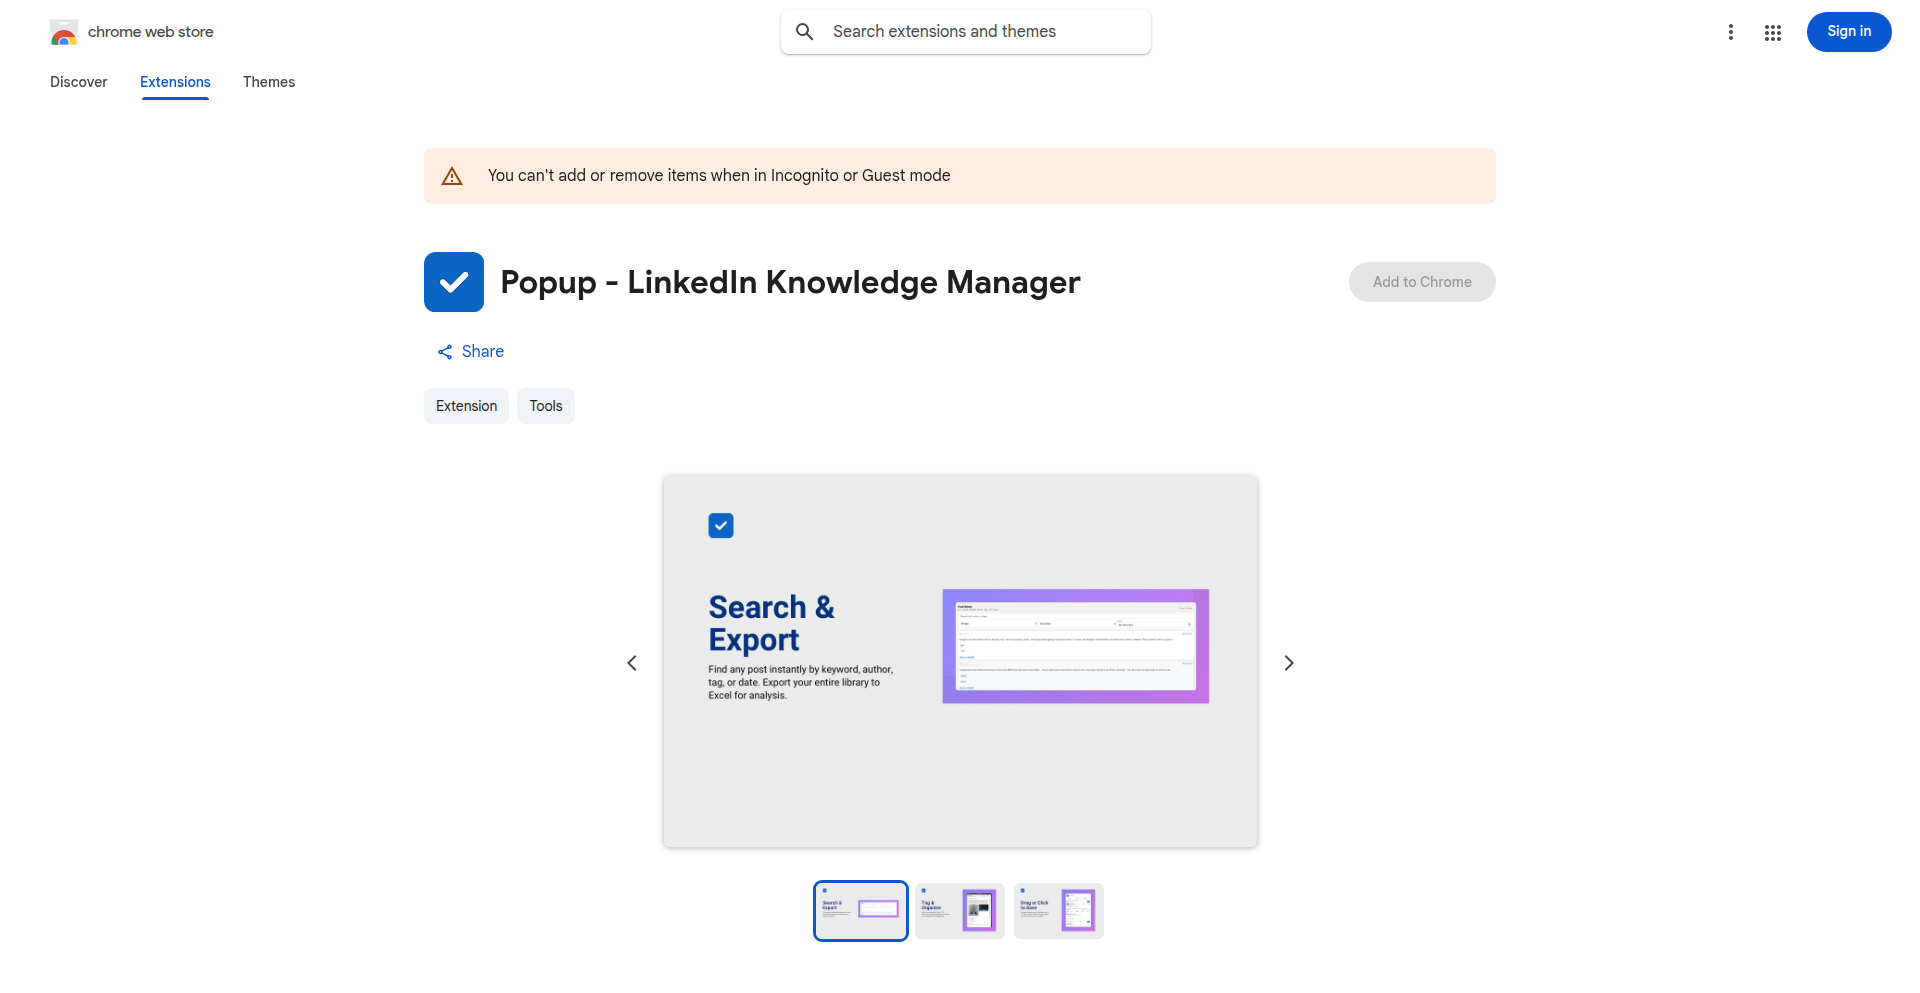Click the warning triangle in the notice banner
Viewport: 1920px width, 993px height.
(x=452, y=175)
